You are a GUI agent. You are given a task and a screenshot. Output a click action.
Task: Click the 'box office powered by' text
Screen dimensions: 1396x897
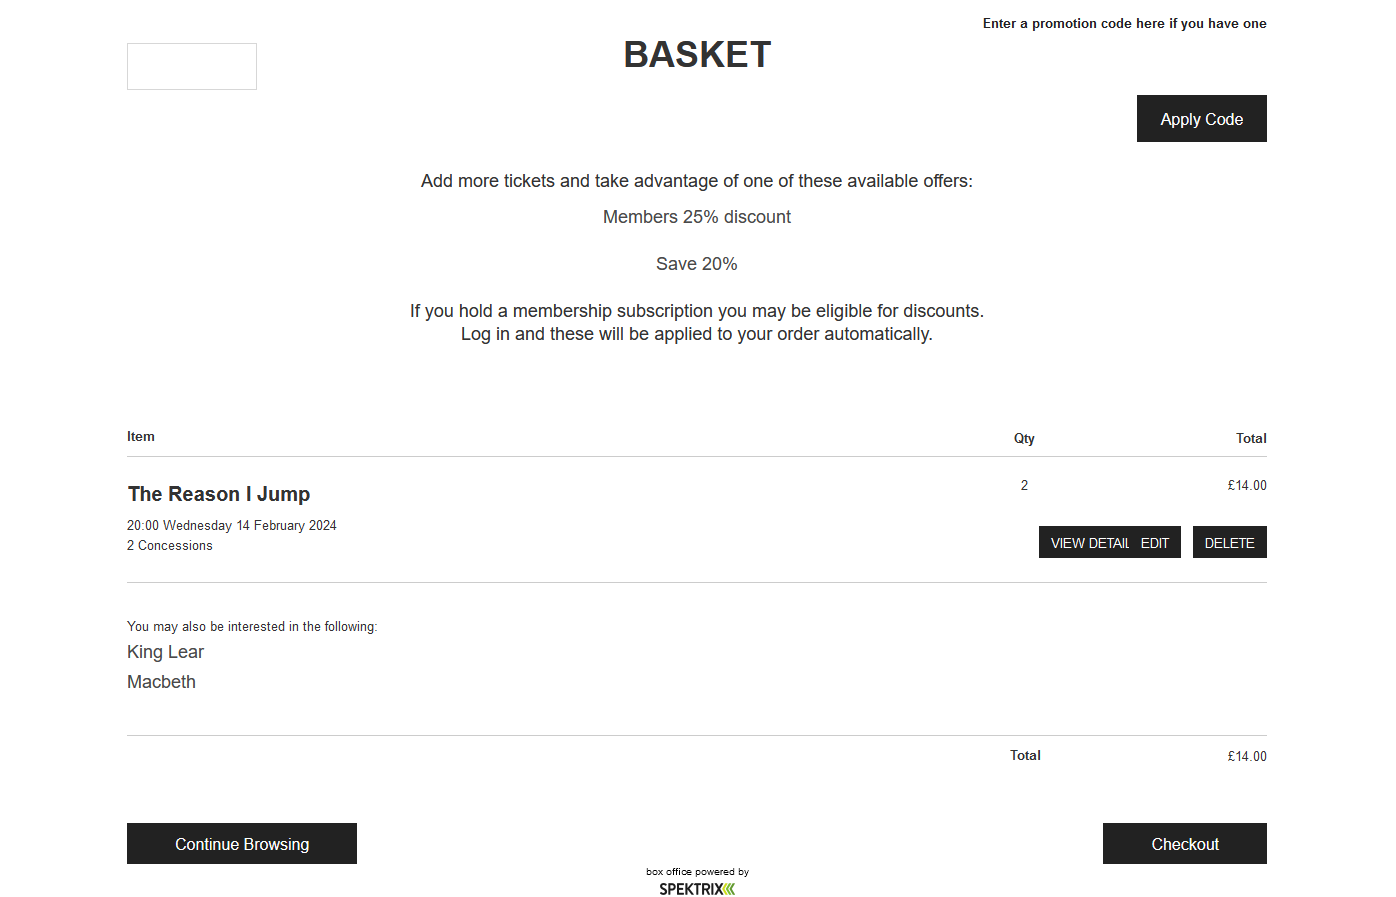[697, 872]
